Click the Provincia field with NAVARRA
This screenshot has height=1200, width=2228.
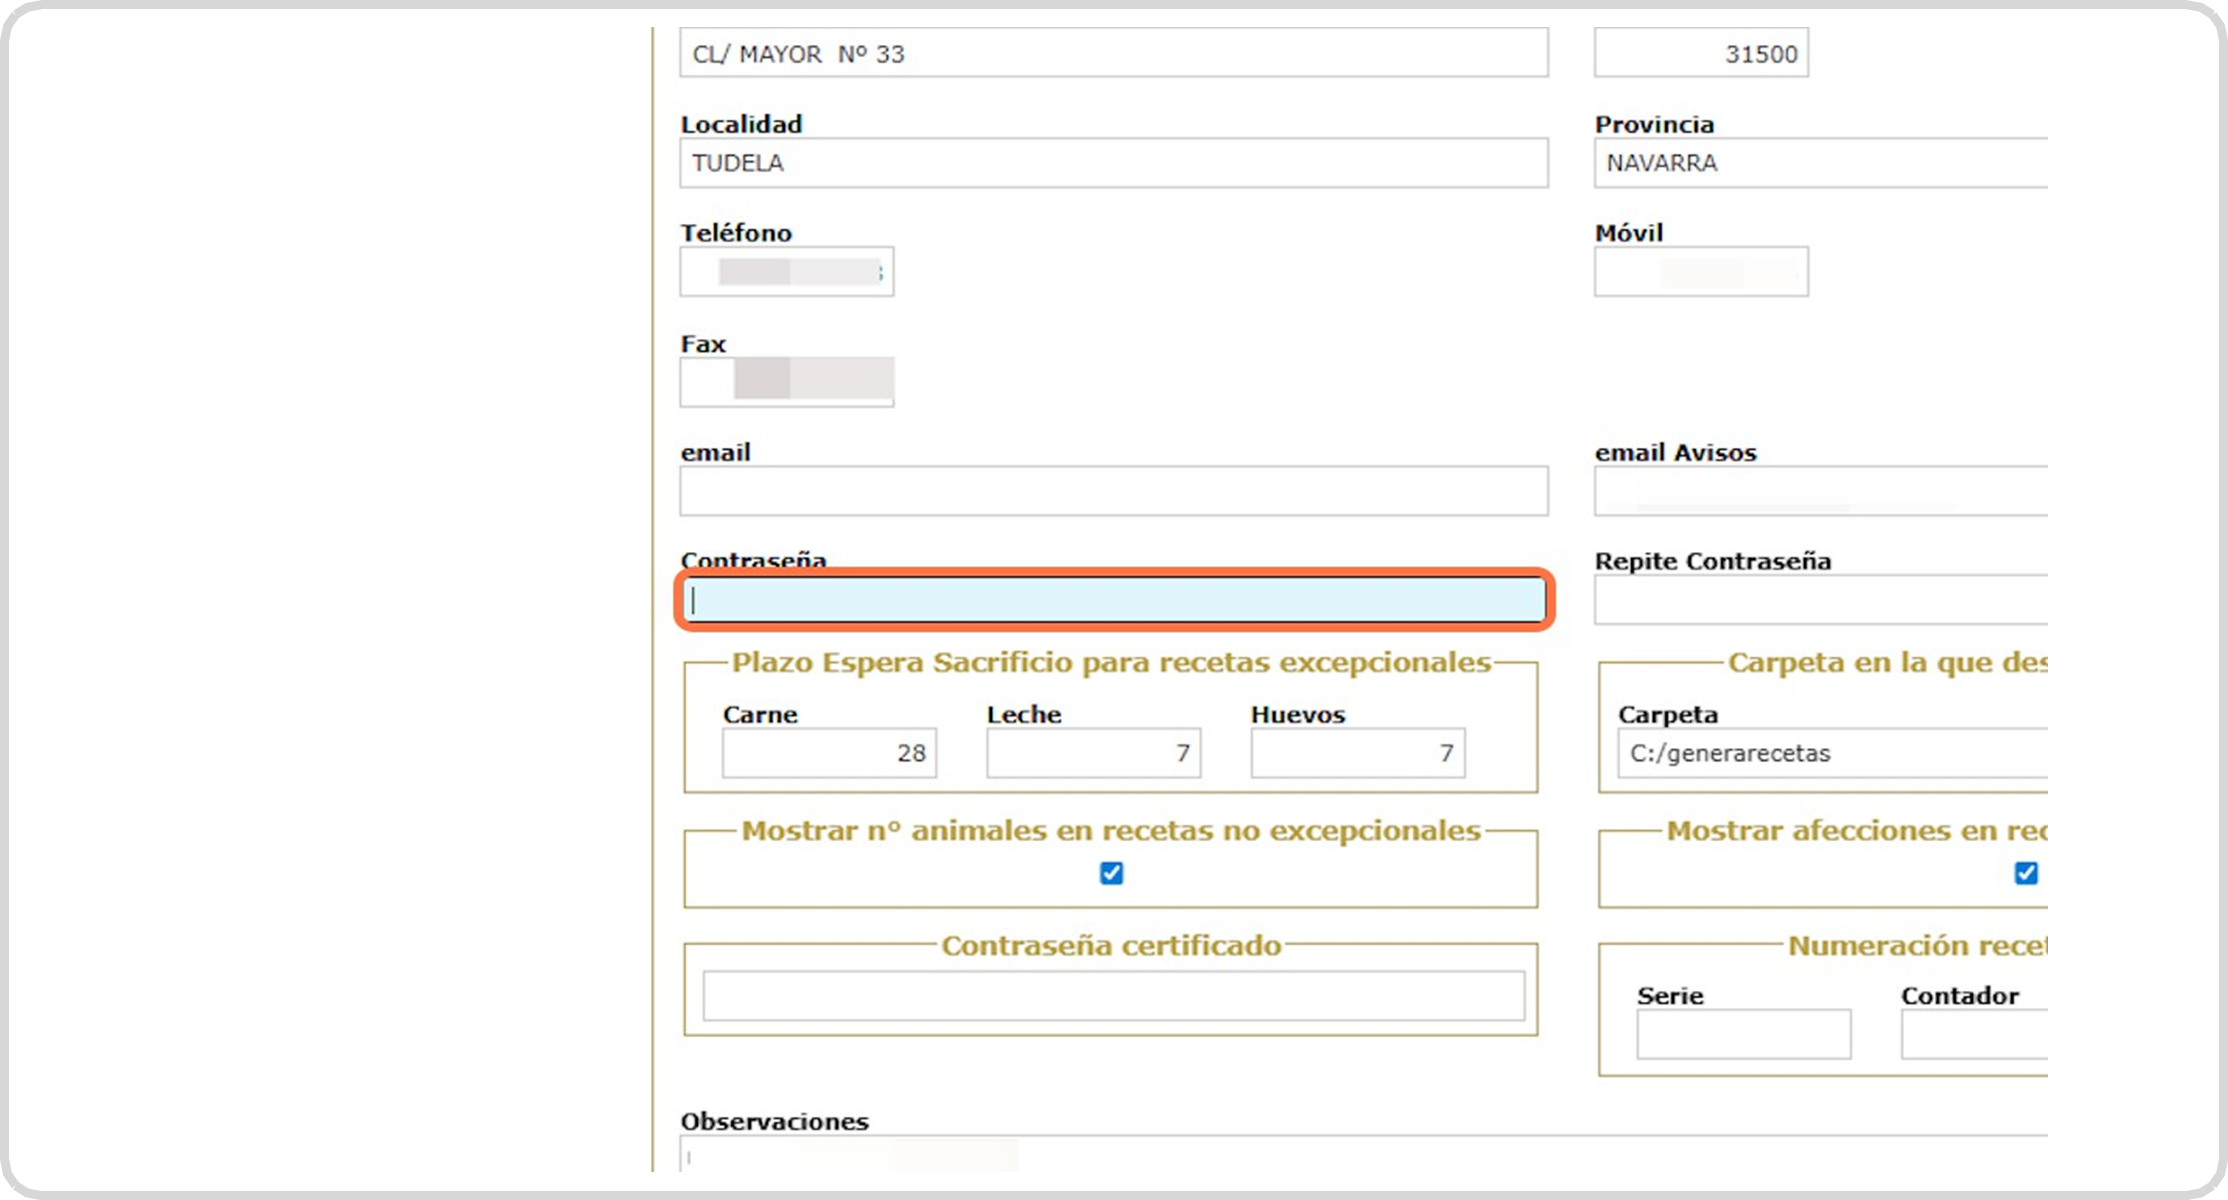[x=1820, y=163]
